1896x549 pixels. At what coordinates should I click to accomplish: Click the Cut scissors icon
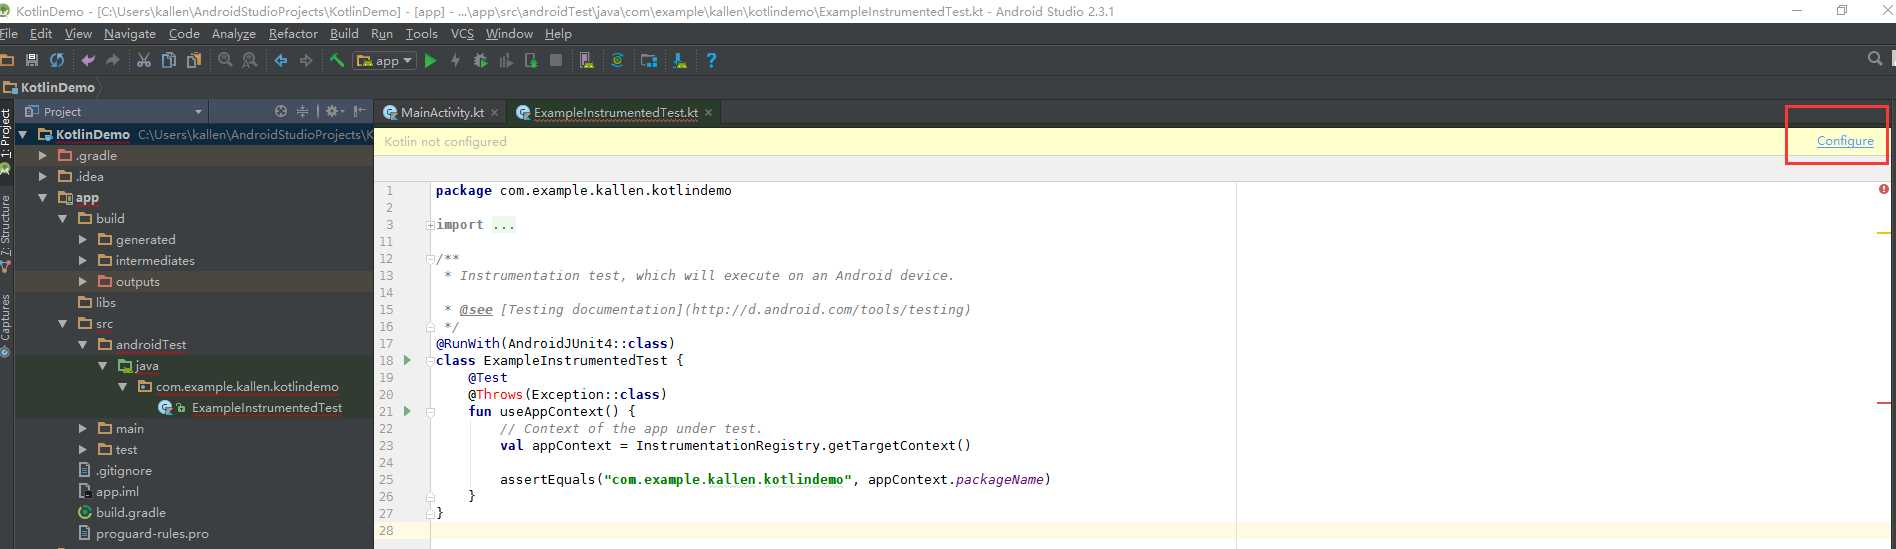click(144, 61)
